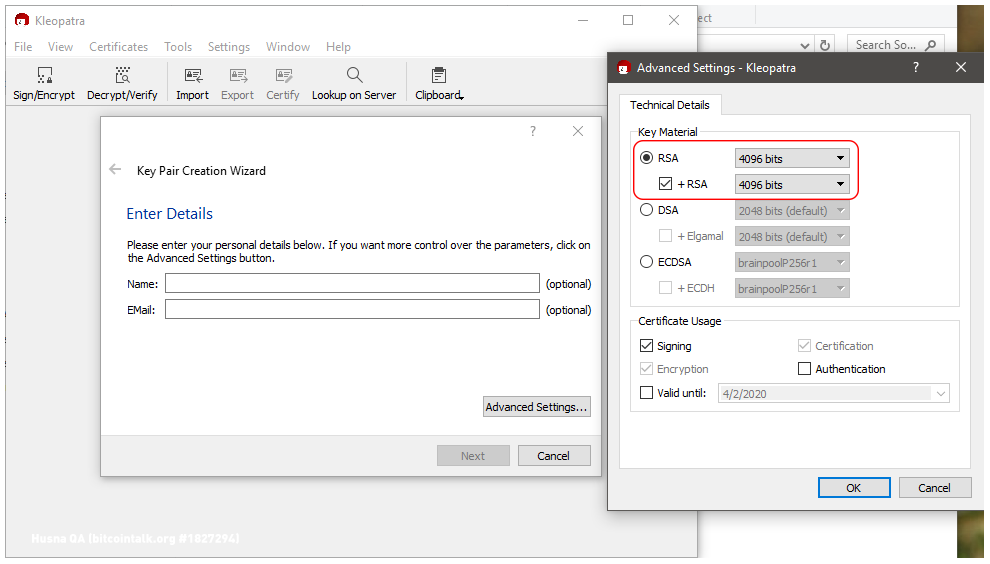Screen dimensions: 990x564
Task: Toggle the Encryption usage checkbox
Action: (647, 368)
